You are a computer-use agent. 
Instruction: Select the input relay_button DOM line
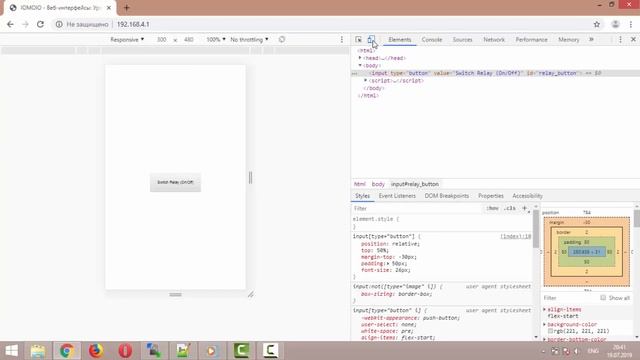[x=495, y=73]
